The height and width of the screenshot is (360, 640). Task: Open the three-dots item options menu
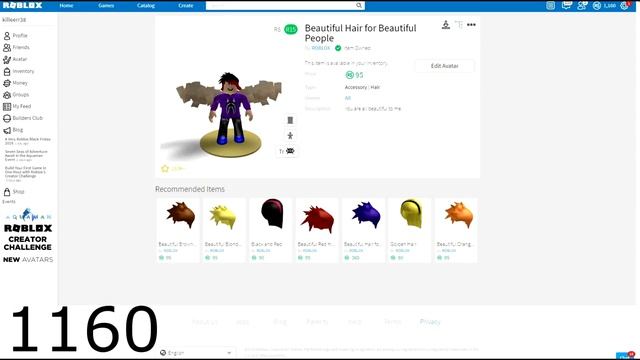tap(471, 25)
